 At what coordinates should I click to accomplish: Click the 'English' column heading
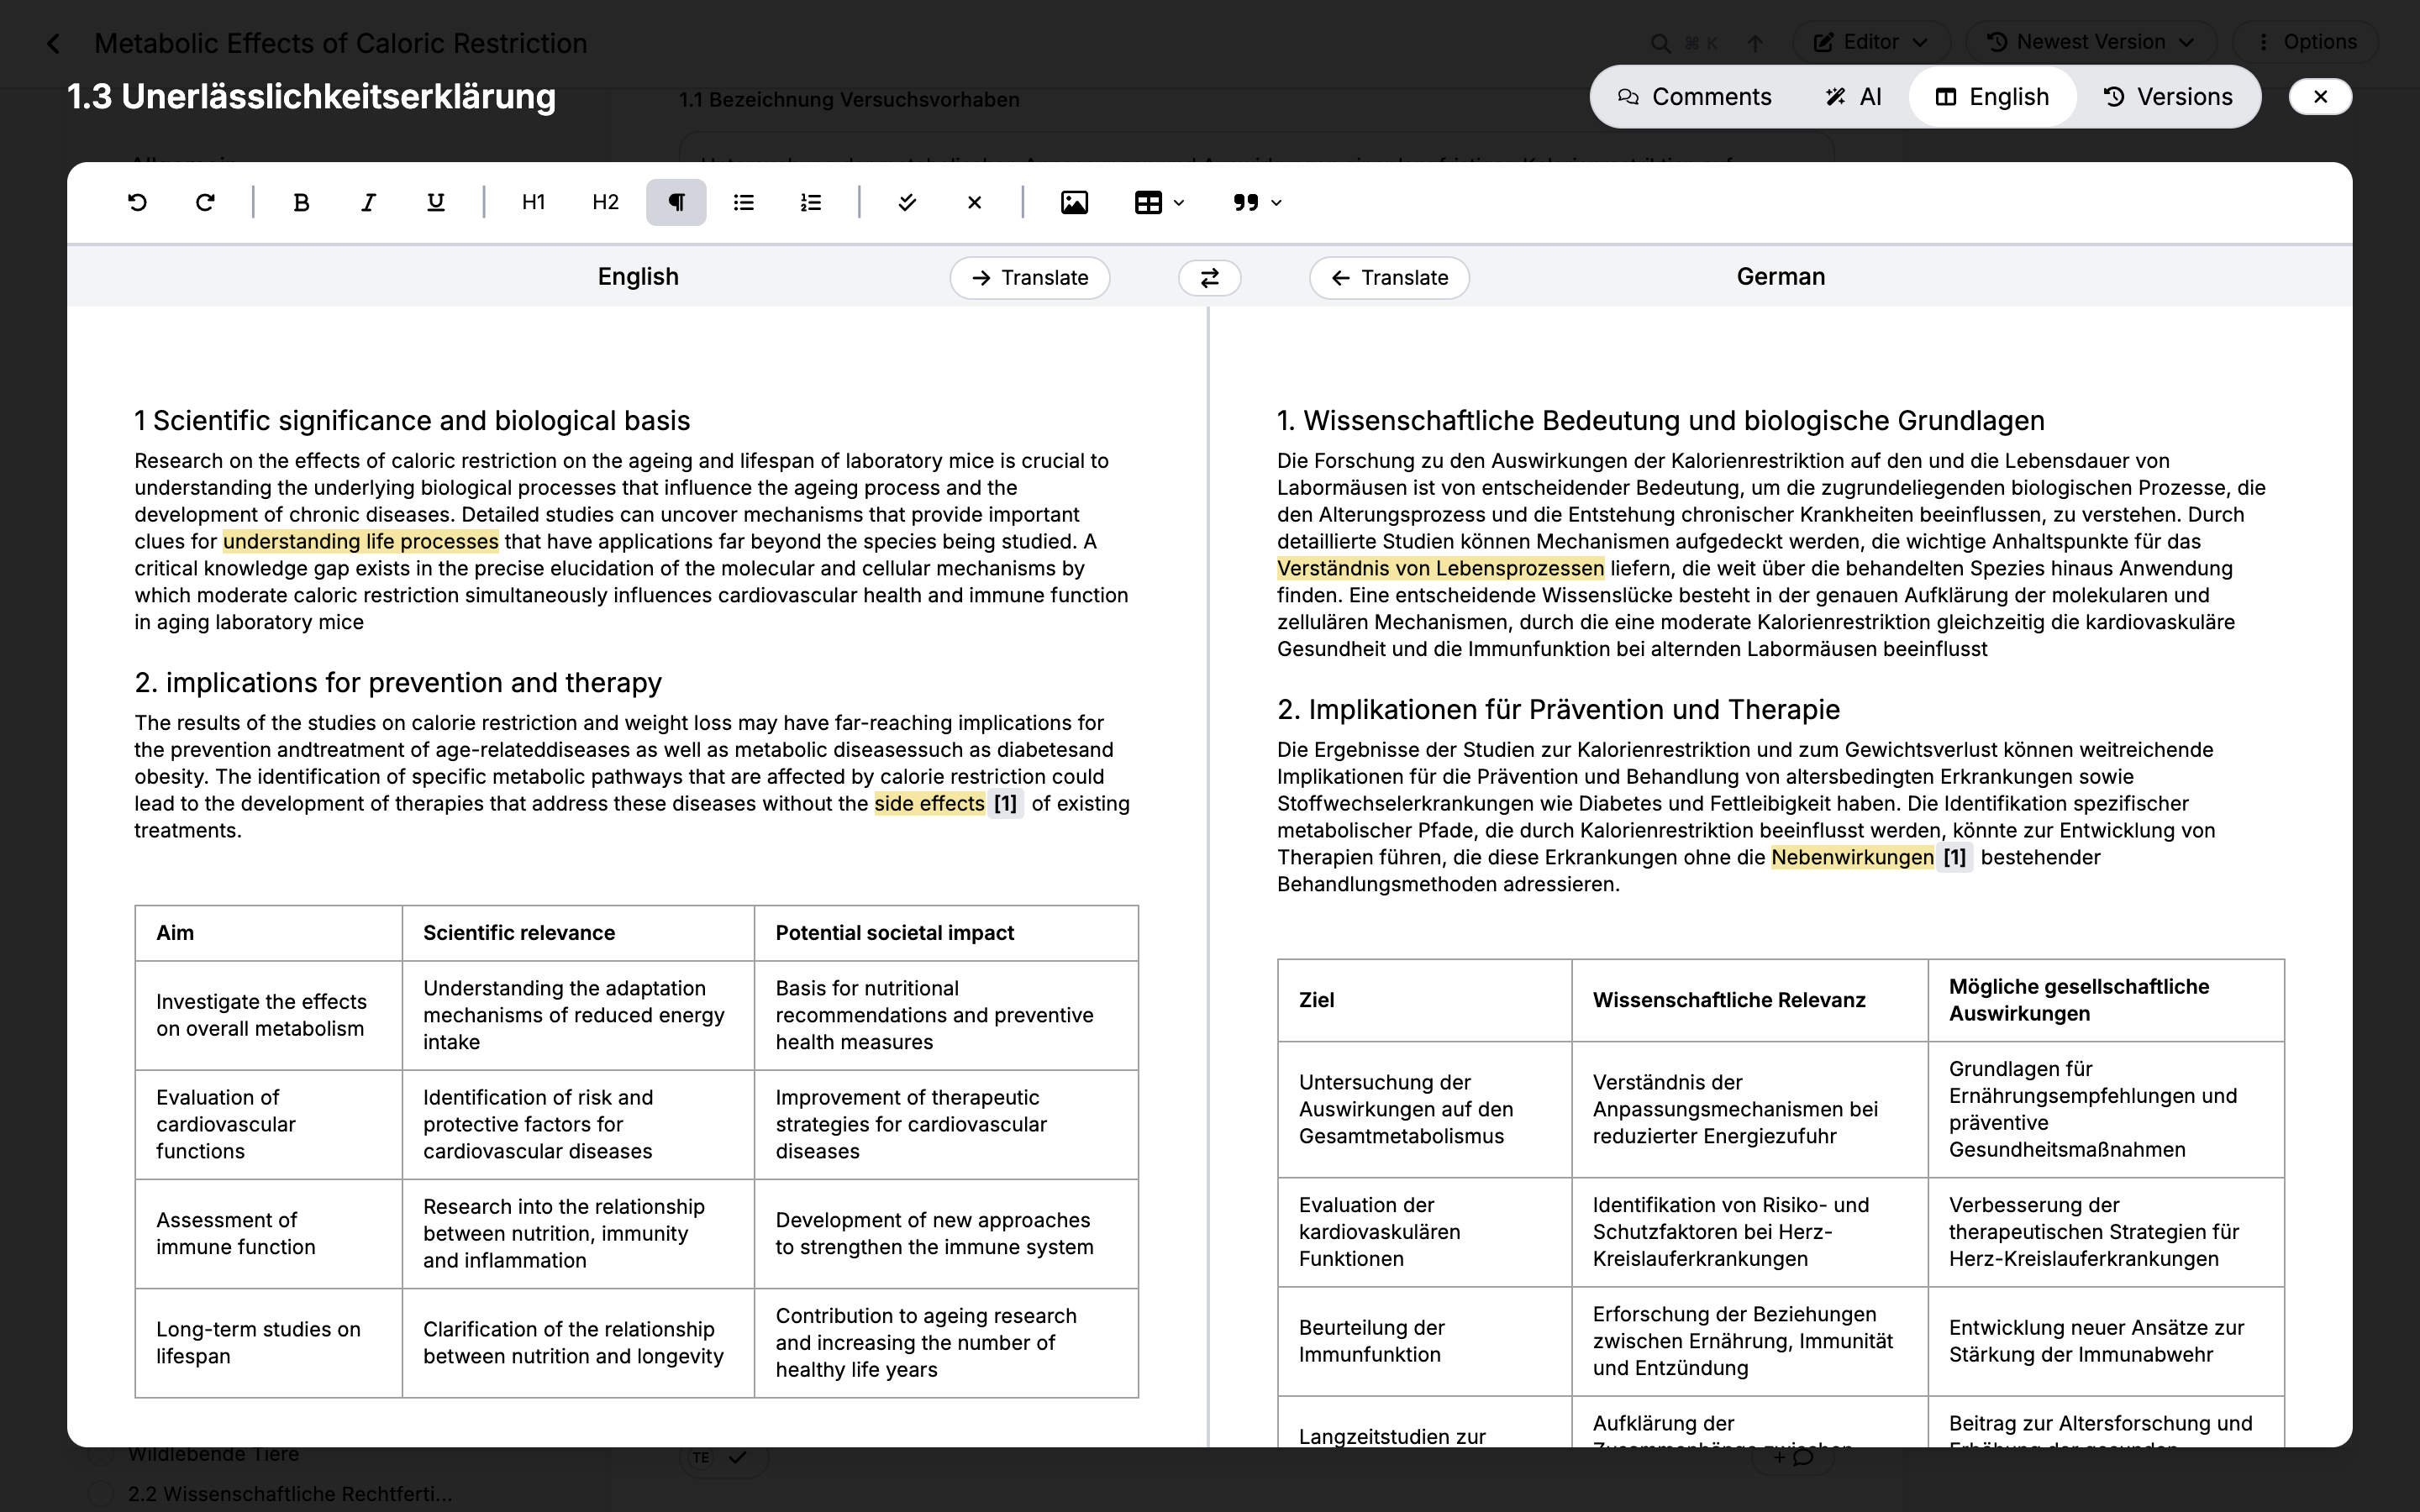tap(638, 277)
